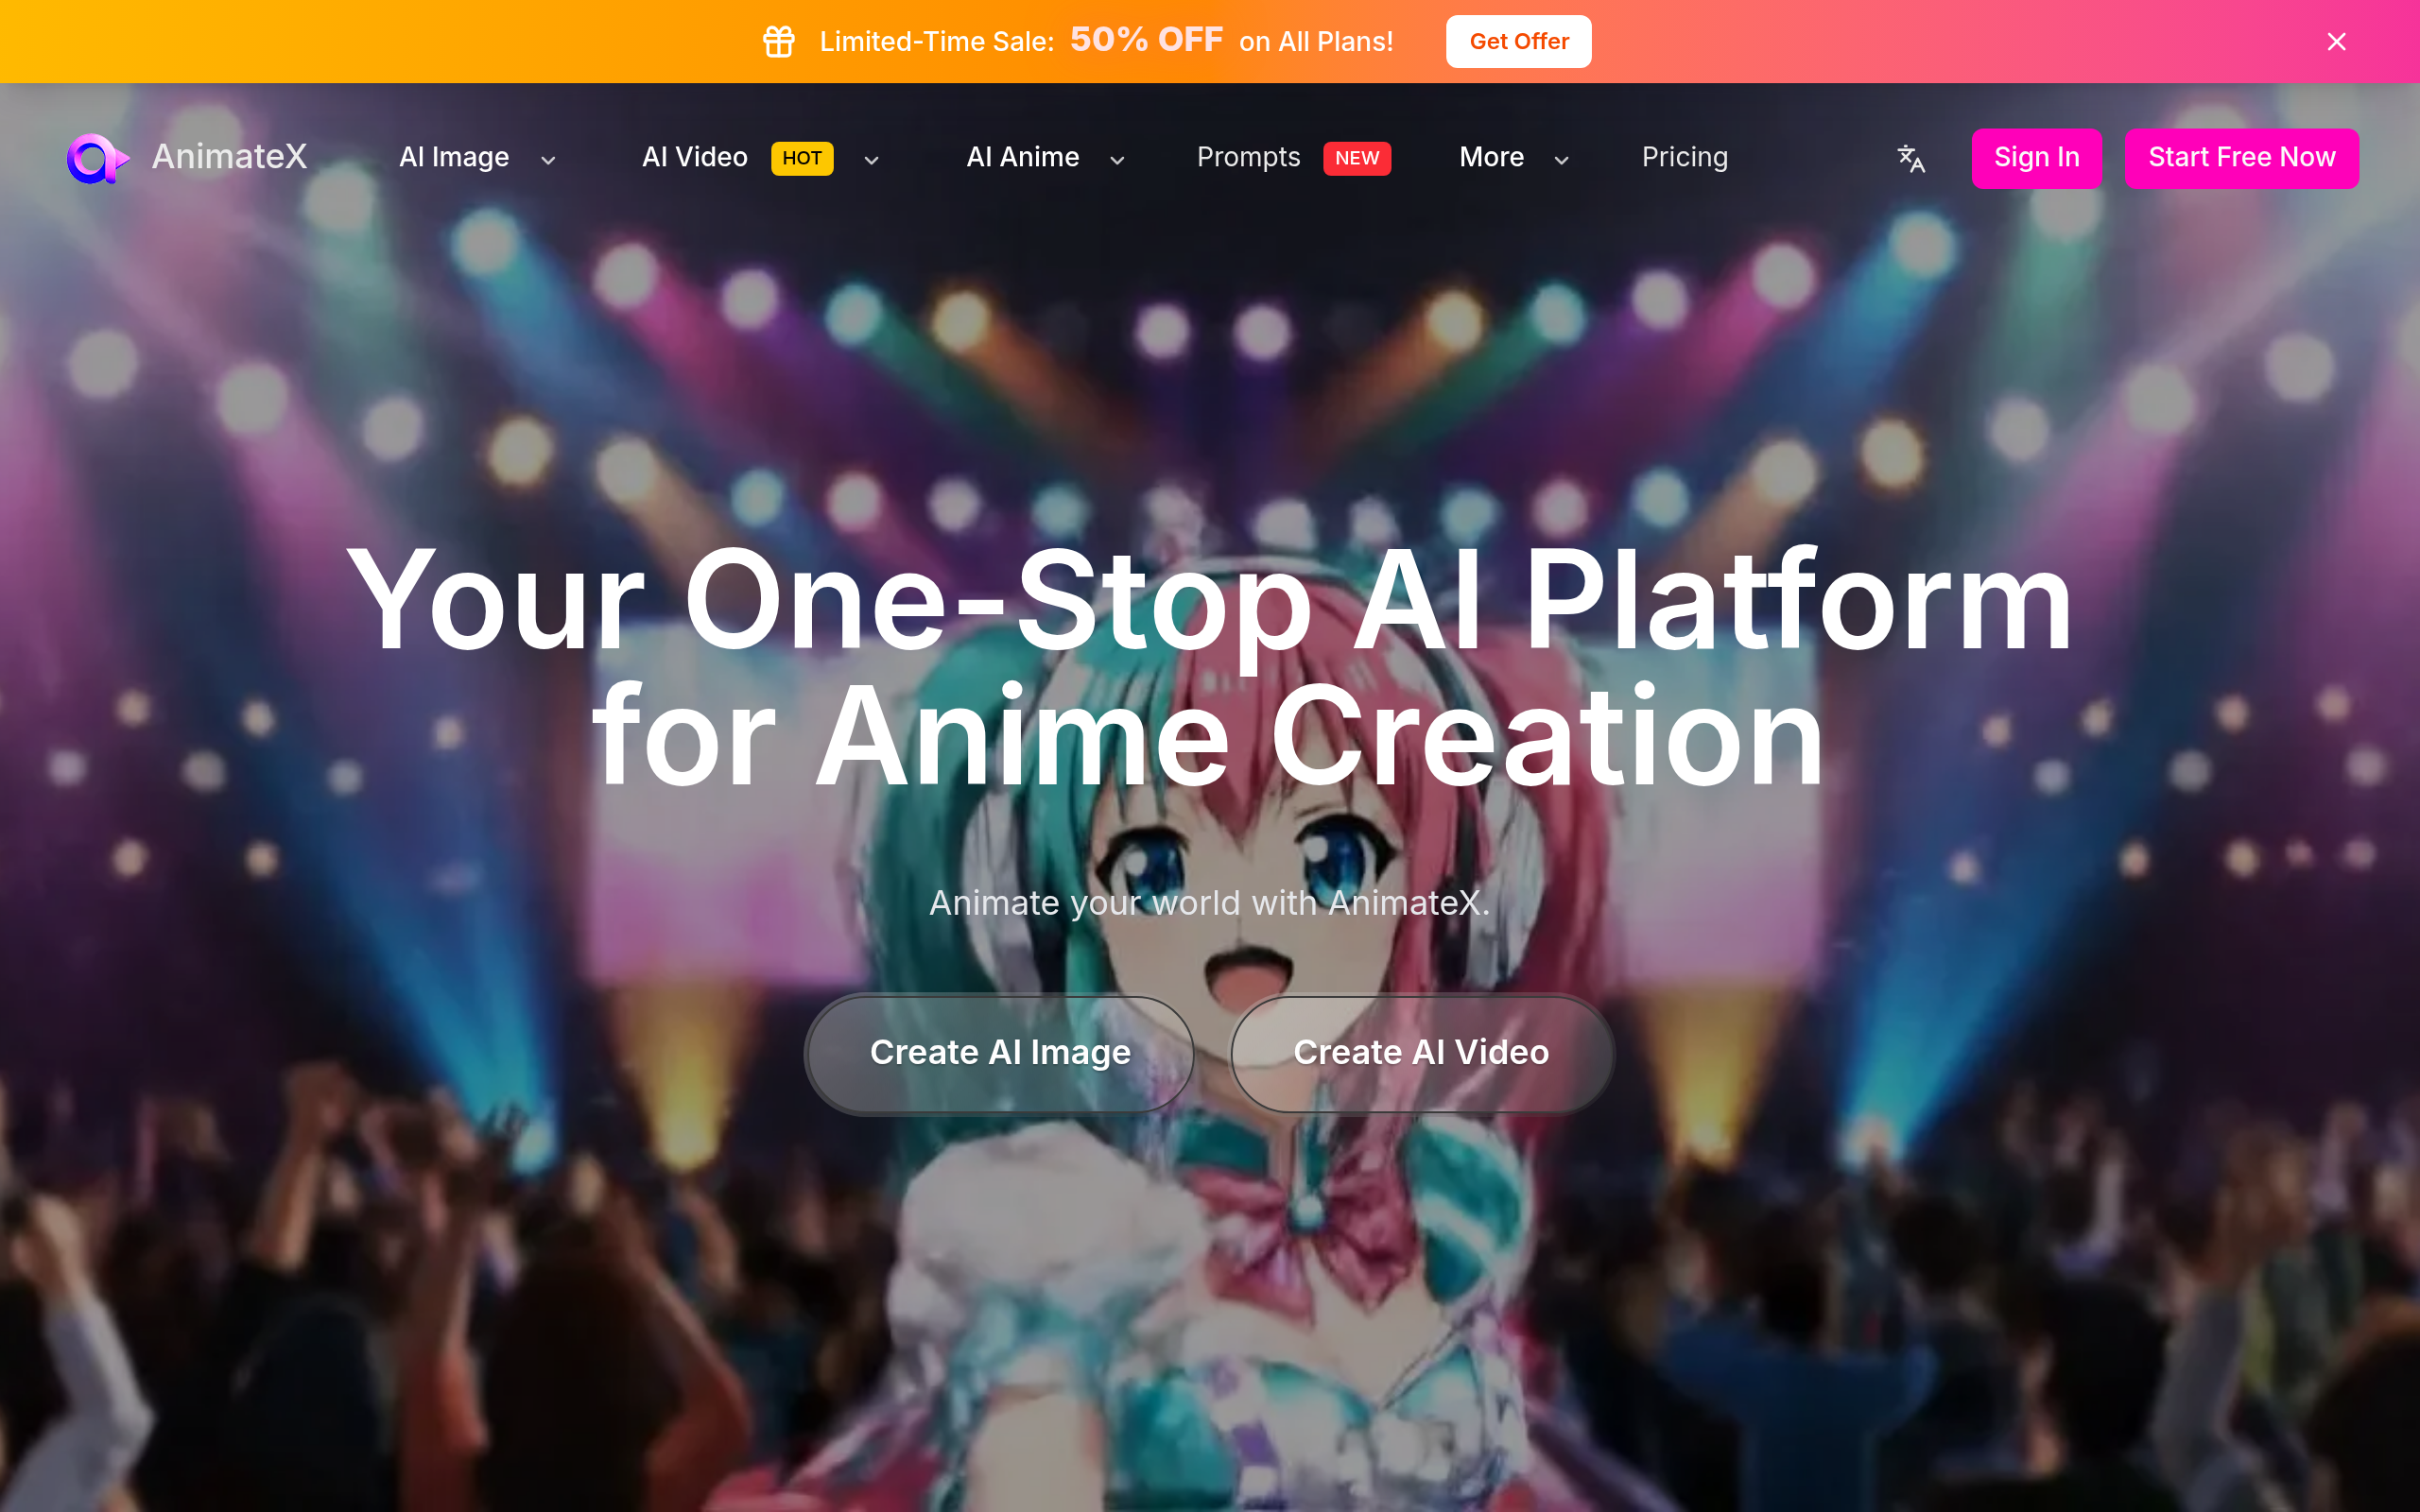
Task: Click the Get Offer button
Action: click(1518, 41)
